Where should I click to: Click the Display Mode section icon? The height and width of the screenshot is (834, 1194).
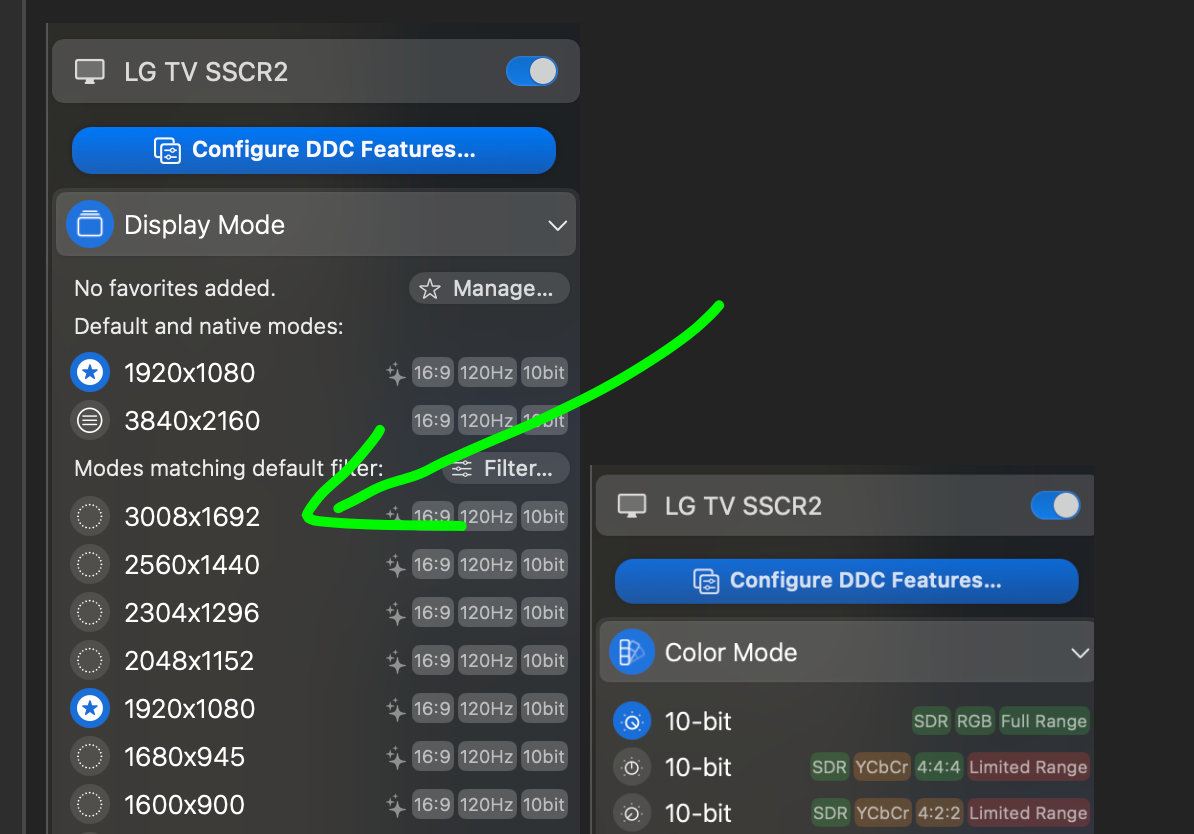[90, 225]
